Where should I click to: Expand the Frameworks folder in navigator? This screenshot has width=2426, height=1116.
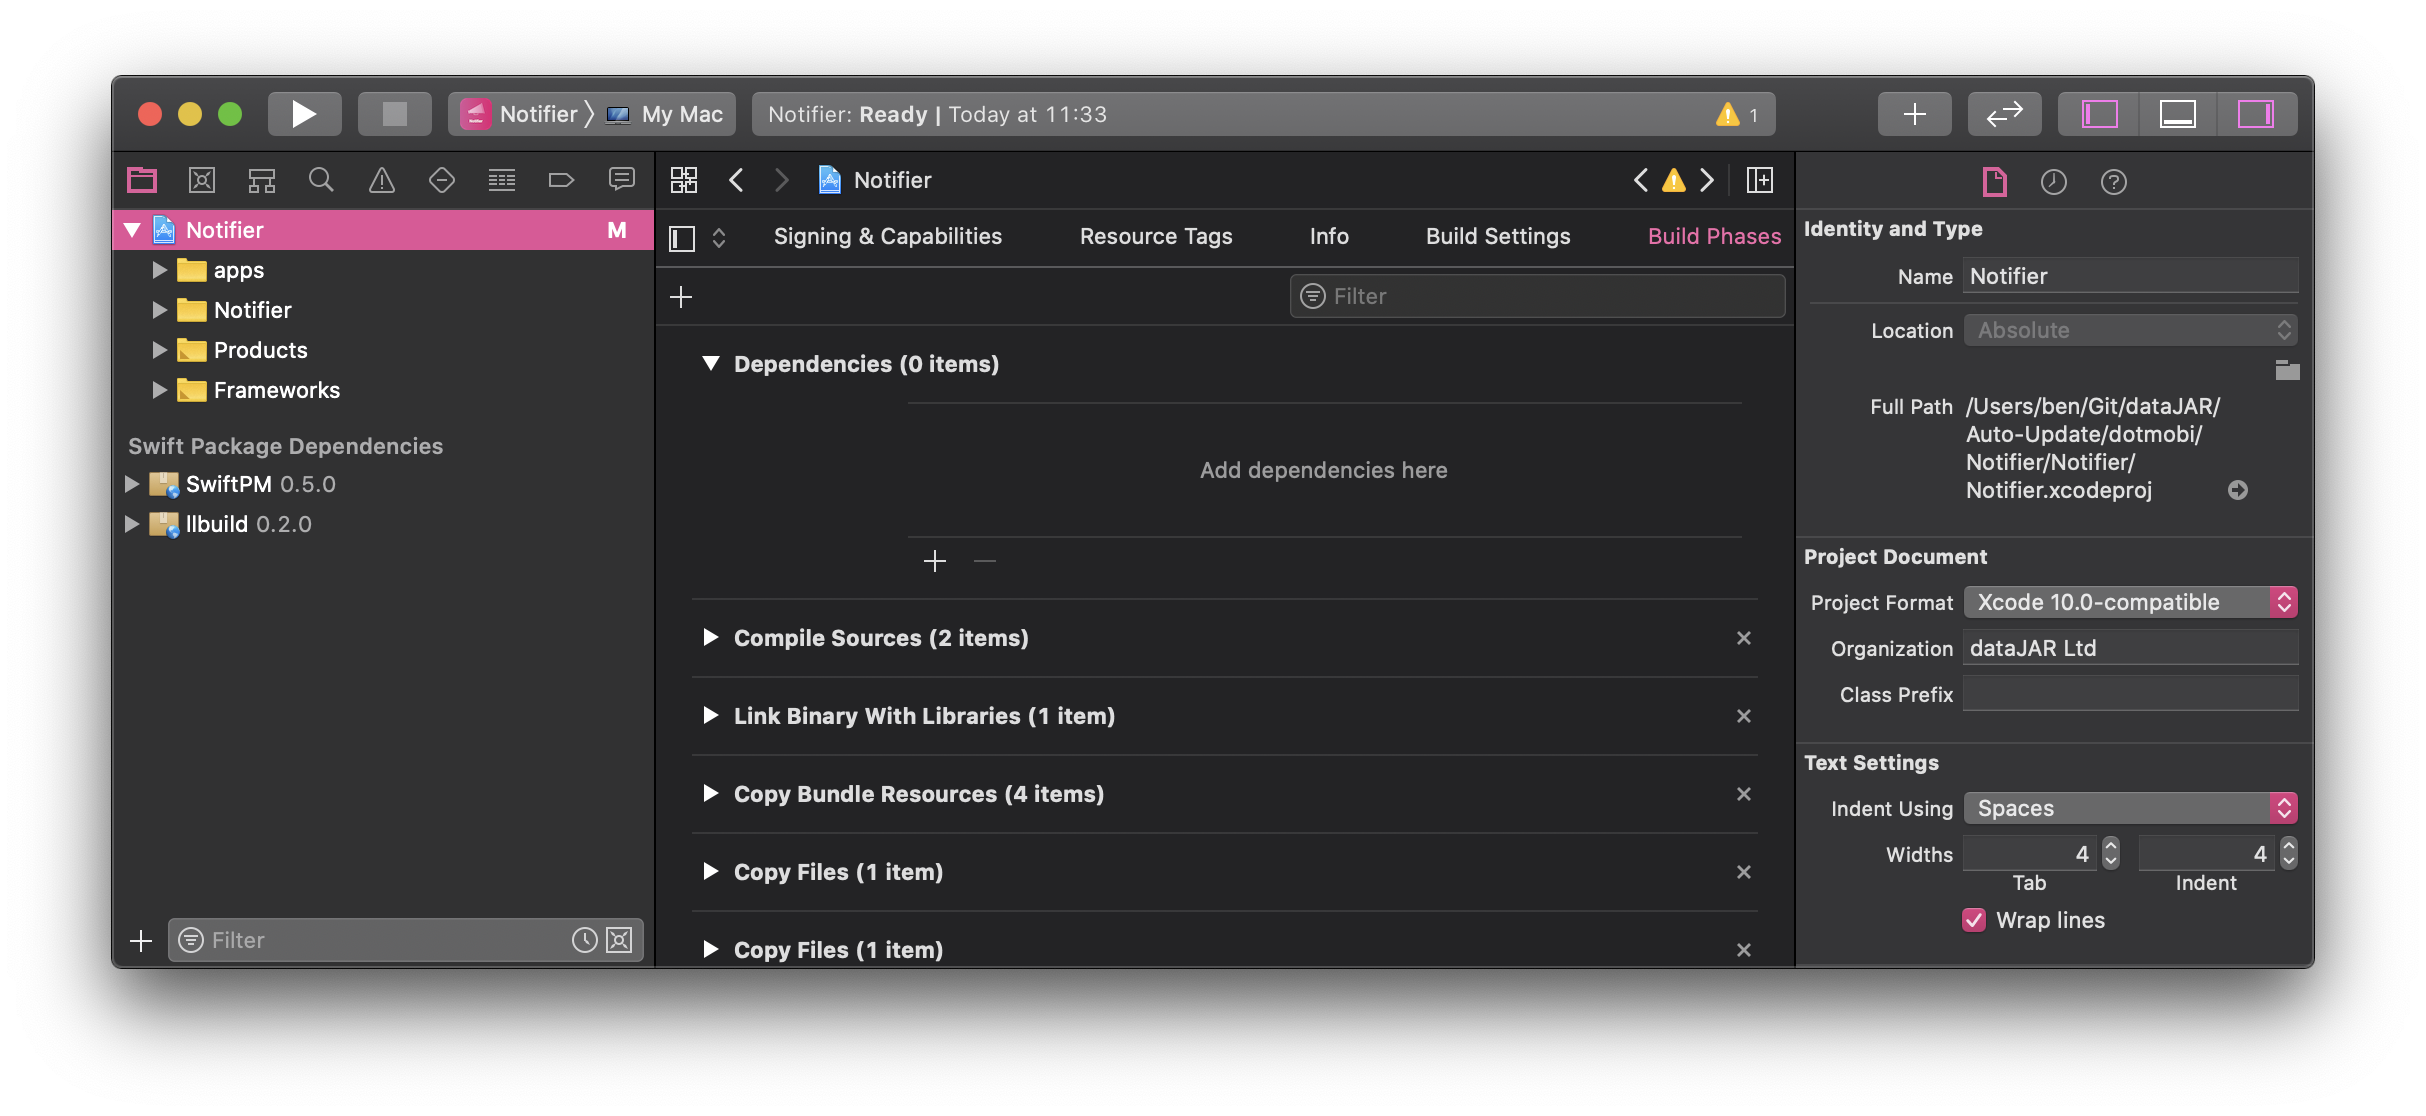[x=159, y=390]
